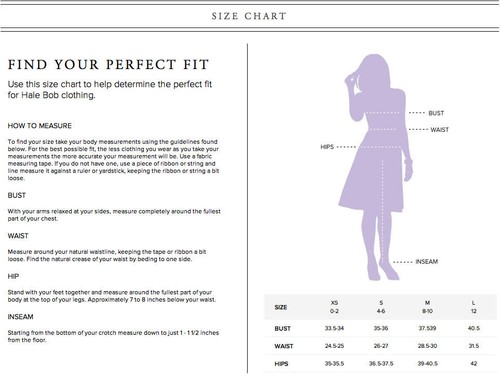Click the HIPS label left of figure

pos(327,147)
